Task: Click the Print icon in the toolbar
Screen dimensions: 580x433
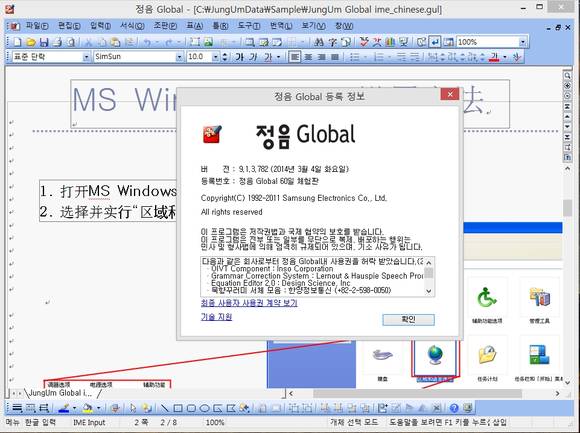Action: coord(57,42)
